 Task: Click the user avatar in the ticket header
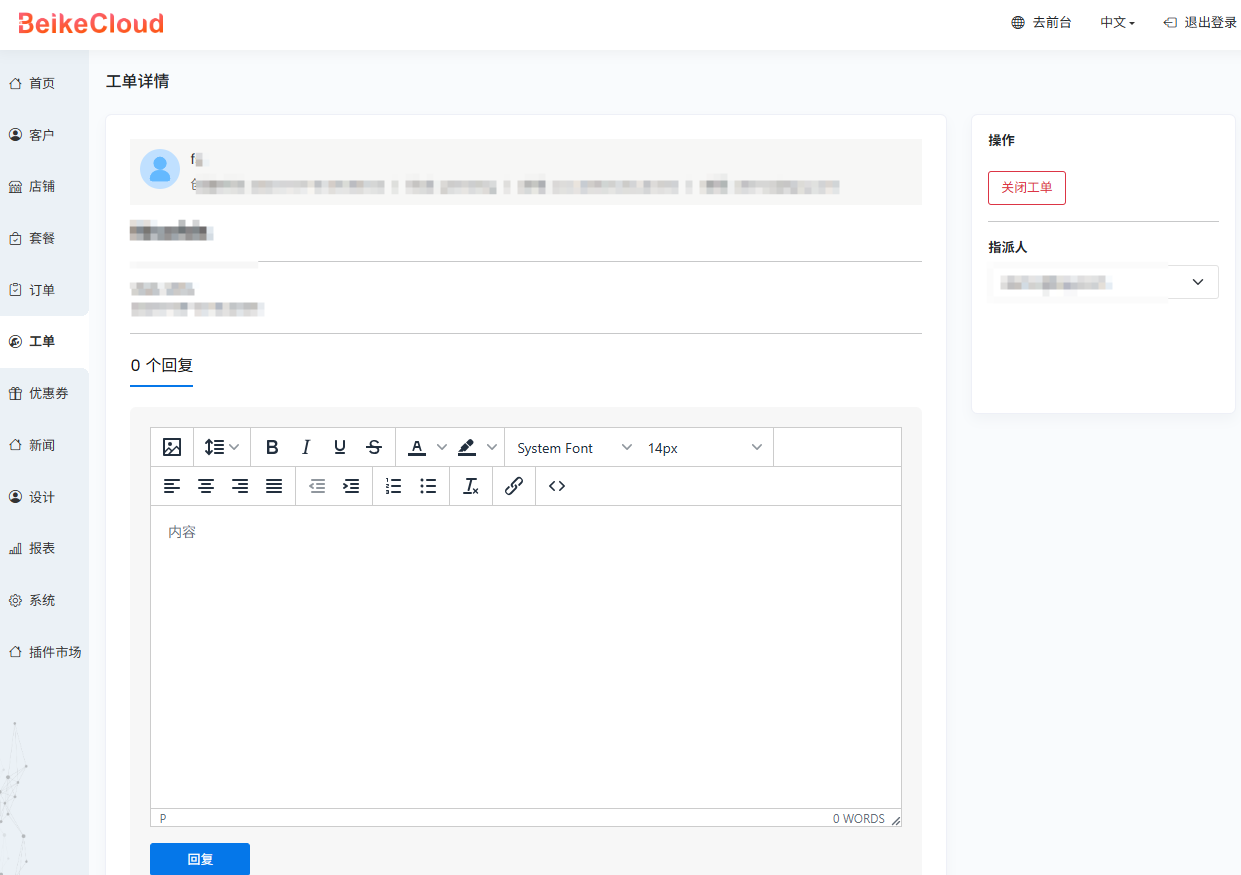[x=160, y=169]
